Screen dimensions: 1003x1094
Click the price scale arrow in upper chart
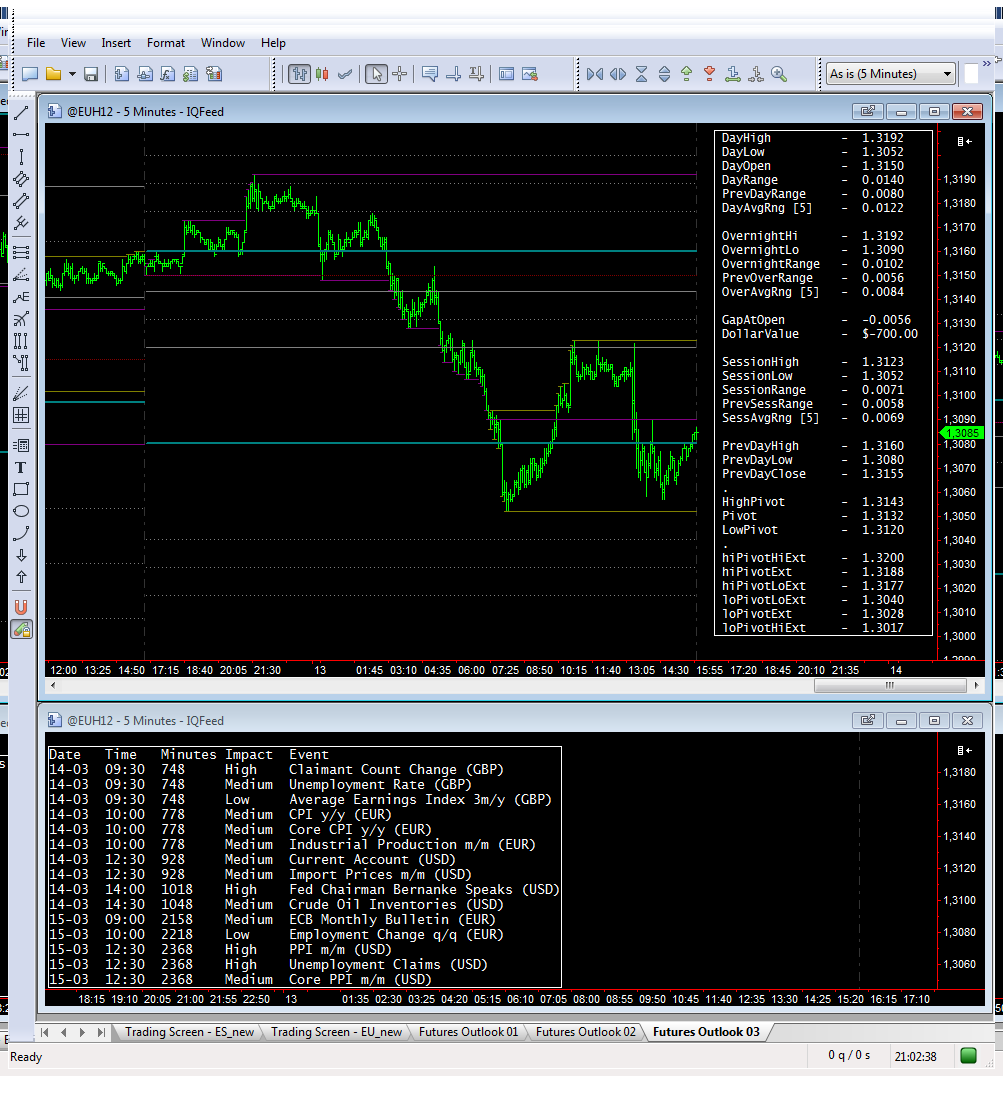coord(964,142)
